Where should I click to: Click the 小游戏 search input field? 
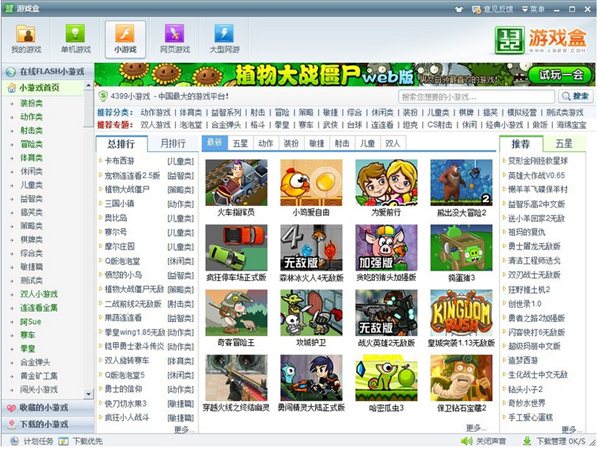click(476, 97)
